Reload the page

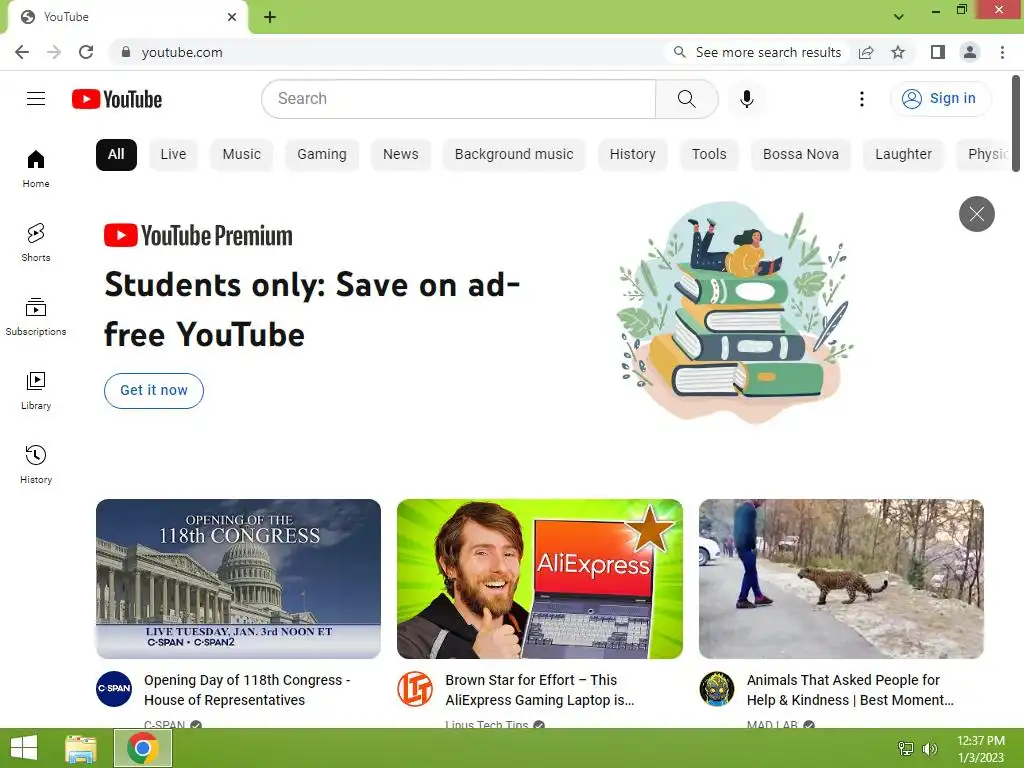(x=86, y=52)
